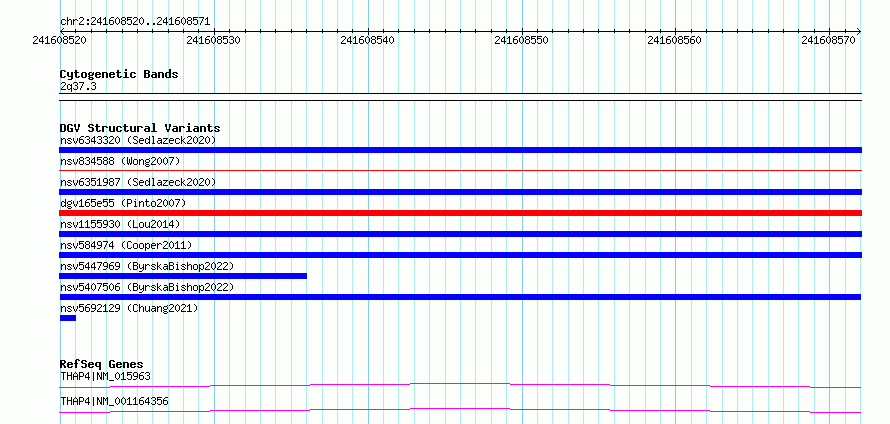Image resolution: width=890 pixels, height=424 pixels.
Task: Open variant nsv1155930 (Lou2014) label
Action: click(x=120, y=224)
